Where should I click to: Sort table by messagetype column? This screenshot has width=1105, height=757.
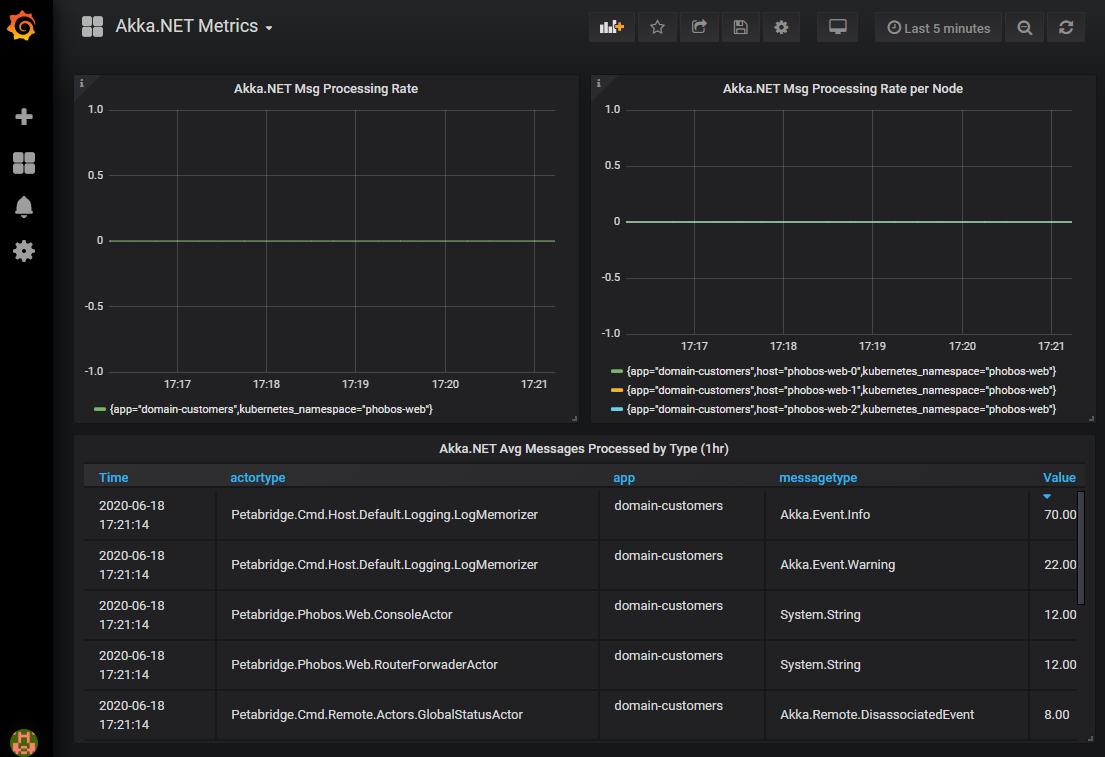pos(818,478)
